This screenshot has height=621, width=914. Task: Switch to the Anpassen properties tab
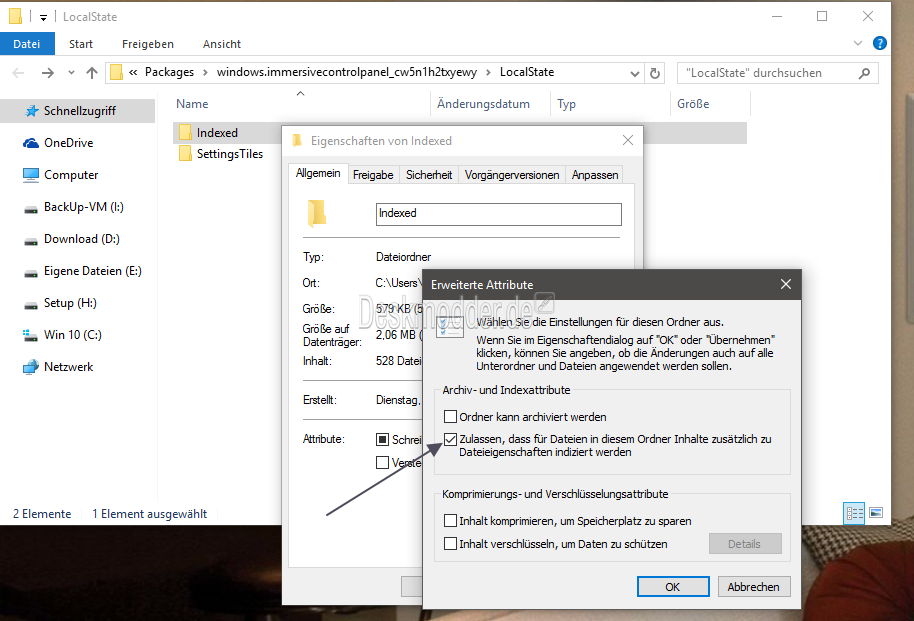click(595, 175)
